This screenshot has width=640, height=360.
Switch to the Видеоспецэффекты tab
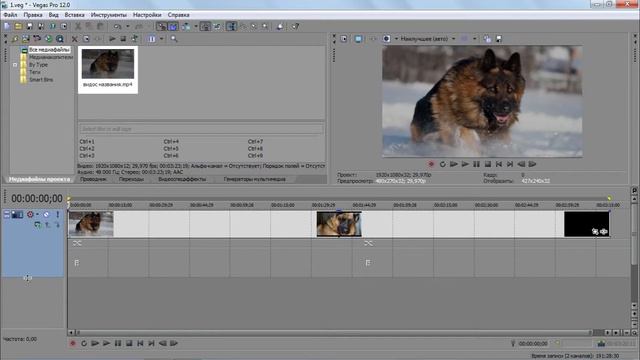pos(182,179)
